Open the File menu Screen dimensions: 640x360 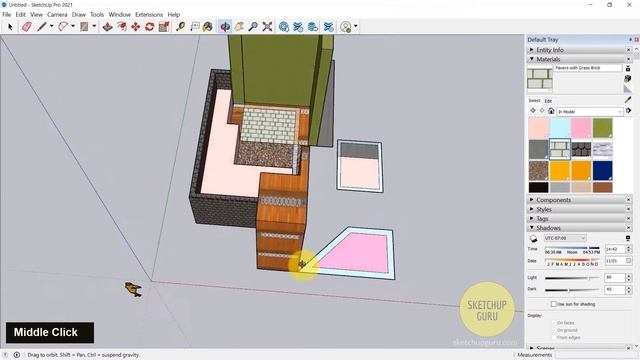point(7,14)
